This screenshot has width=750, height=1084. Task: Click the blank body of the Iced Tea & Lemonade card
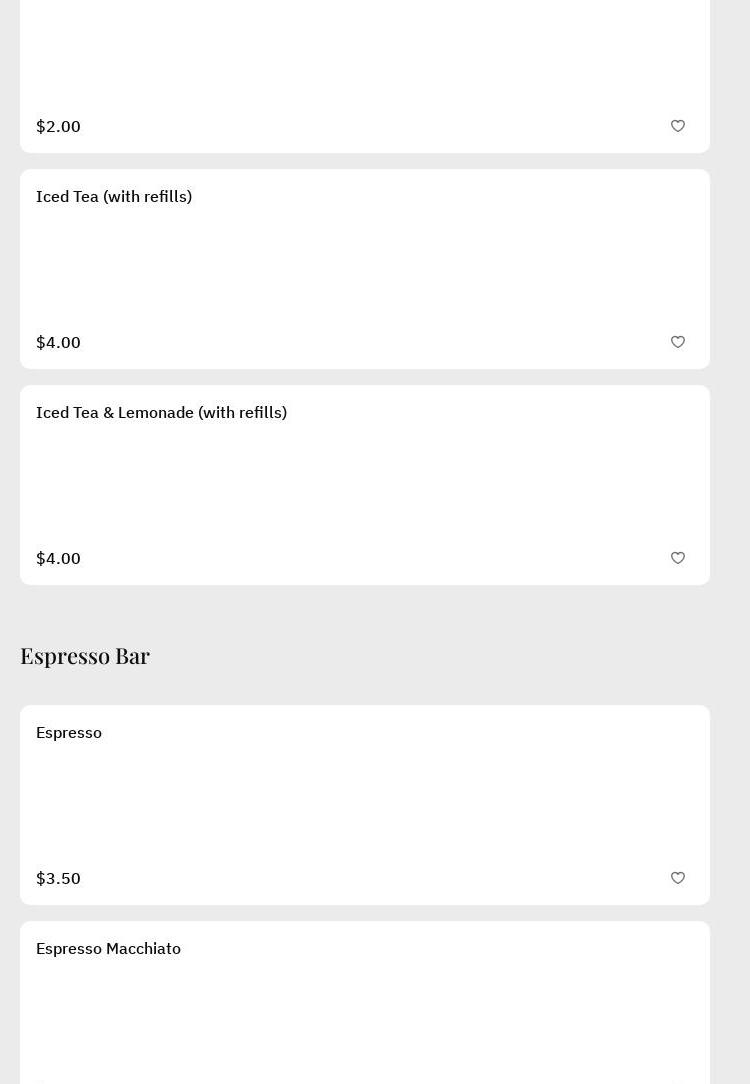365,484
